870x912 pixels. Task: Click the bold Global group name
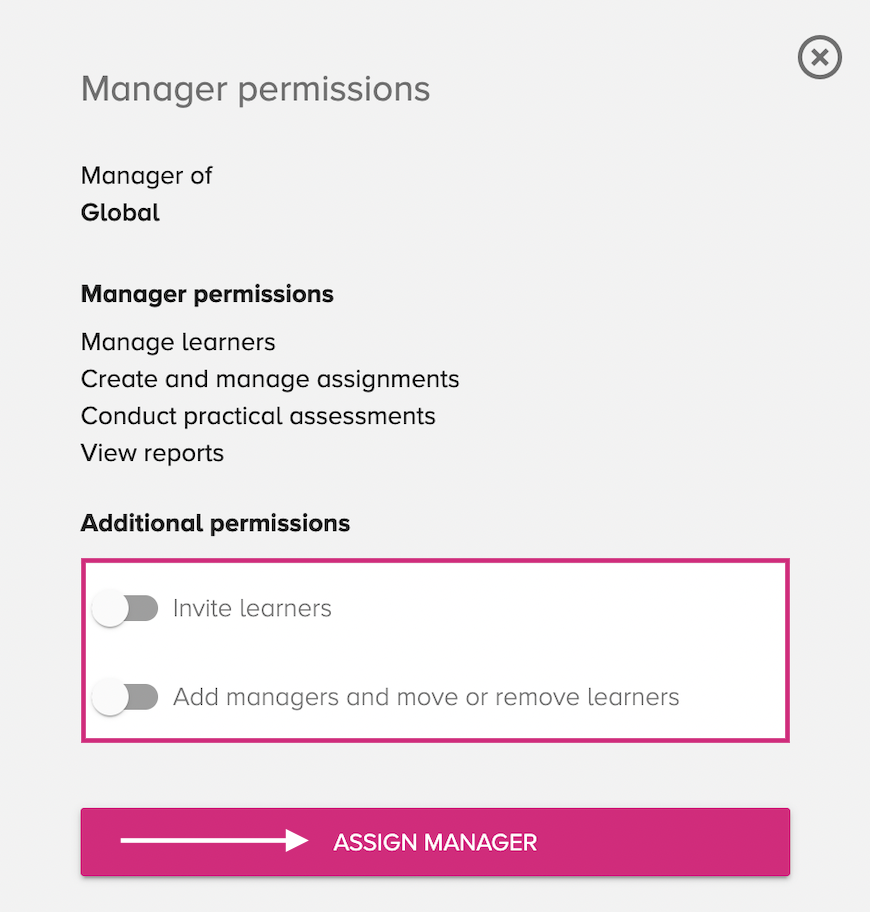120,212
